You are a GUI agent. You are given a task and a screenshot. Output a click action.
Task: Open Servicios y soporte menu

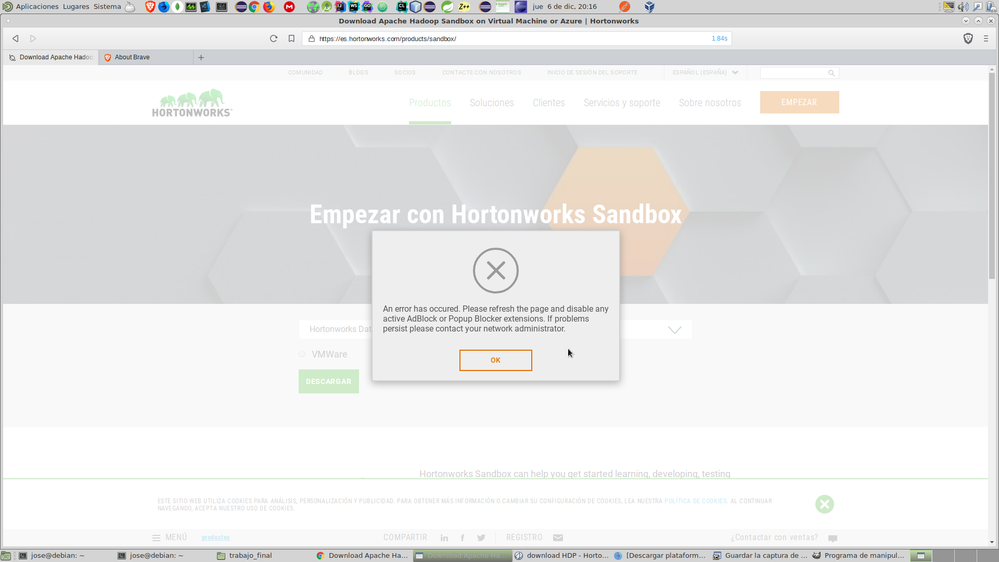click(622, 103)
